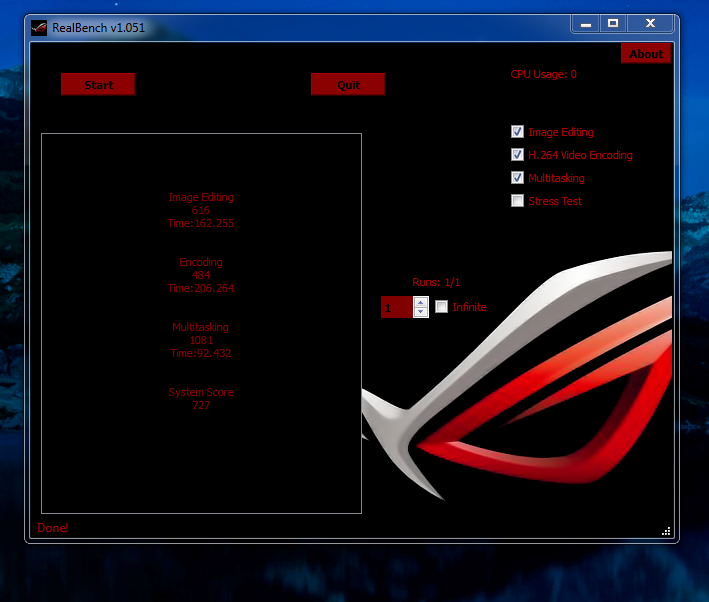Click the Done! status text
The height and width of the screenshot is (602, 709).
(52, 528)
